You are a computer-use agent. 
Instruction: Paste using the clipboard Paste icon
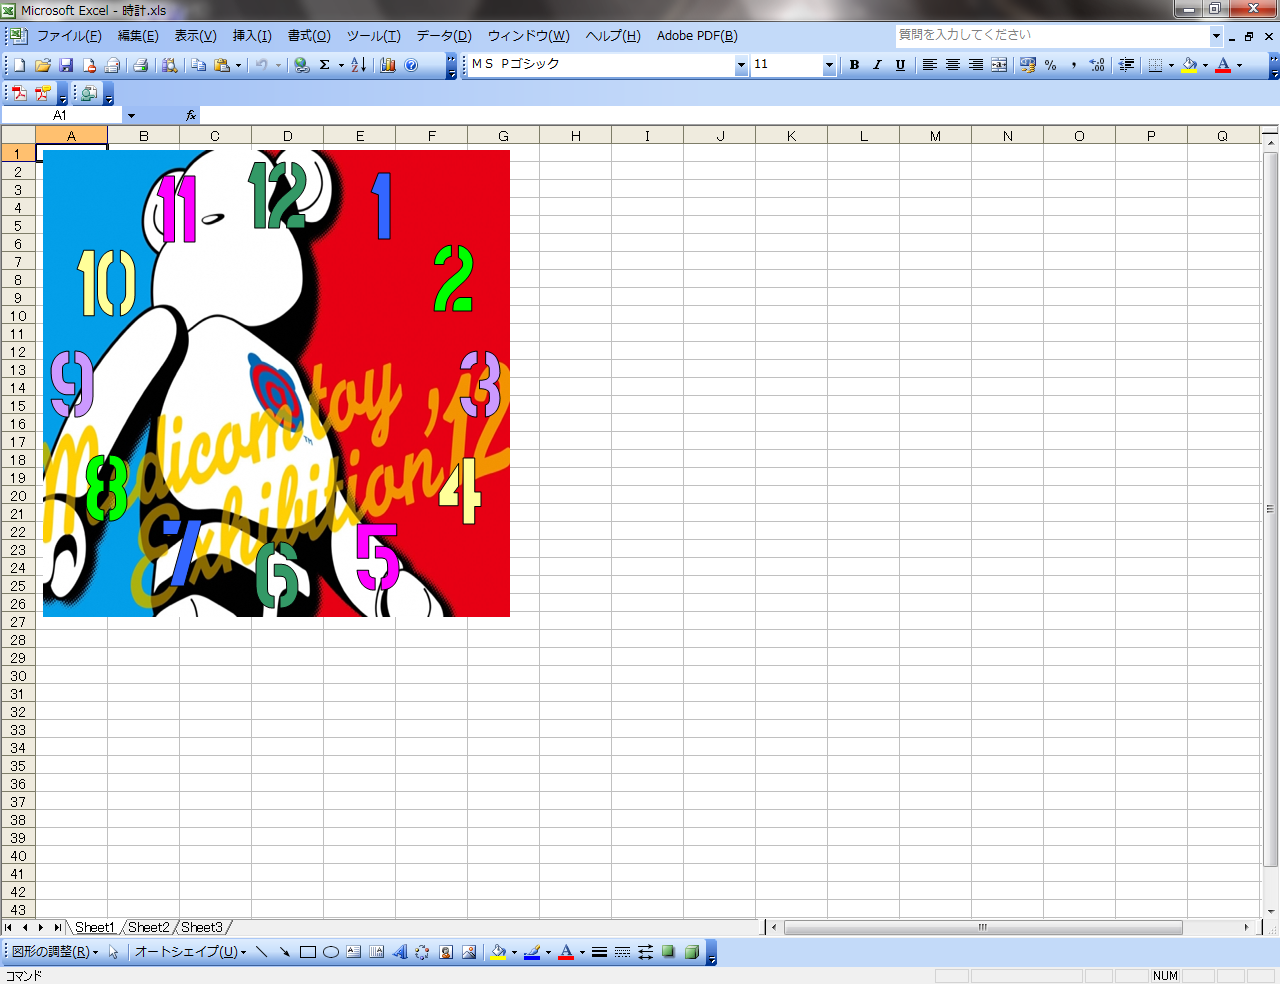coord(222,65)
